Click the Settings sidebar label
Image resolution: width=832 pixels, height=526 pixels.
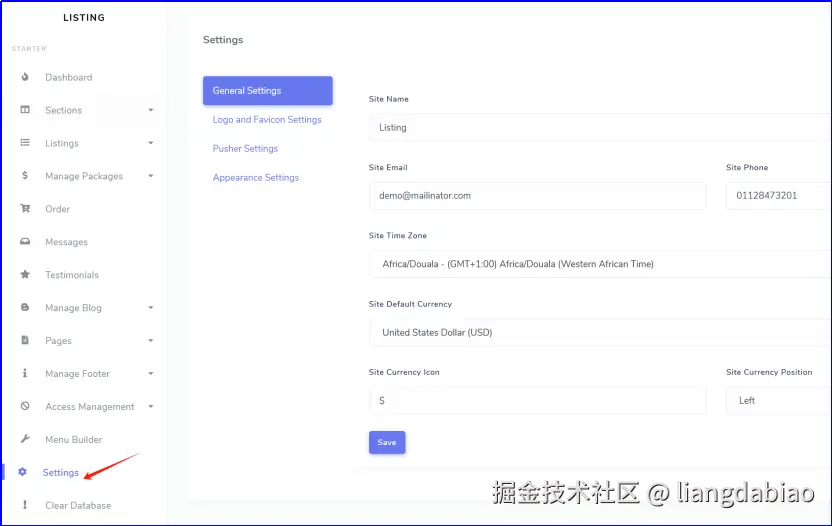click(x=60, y=472)
